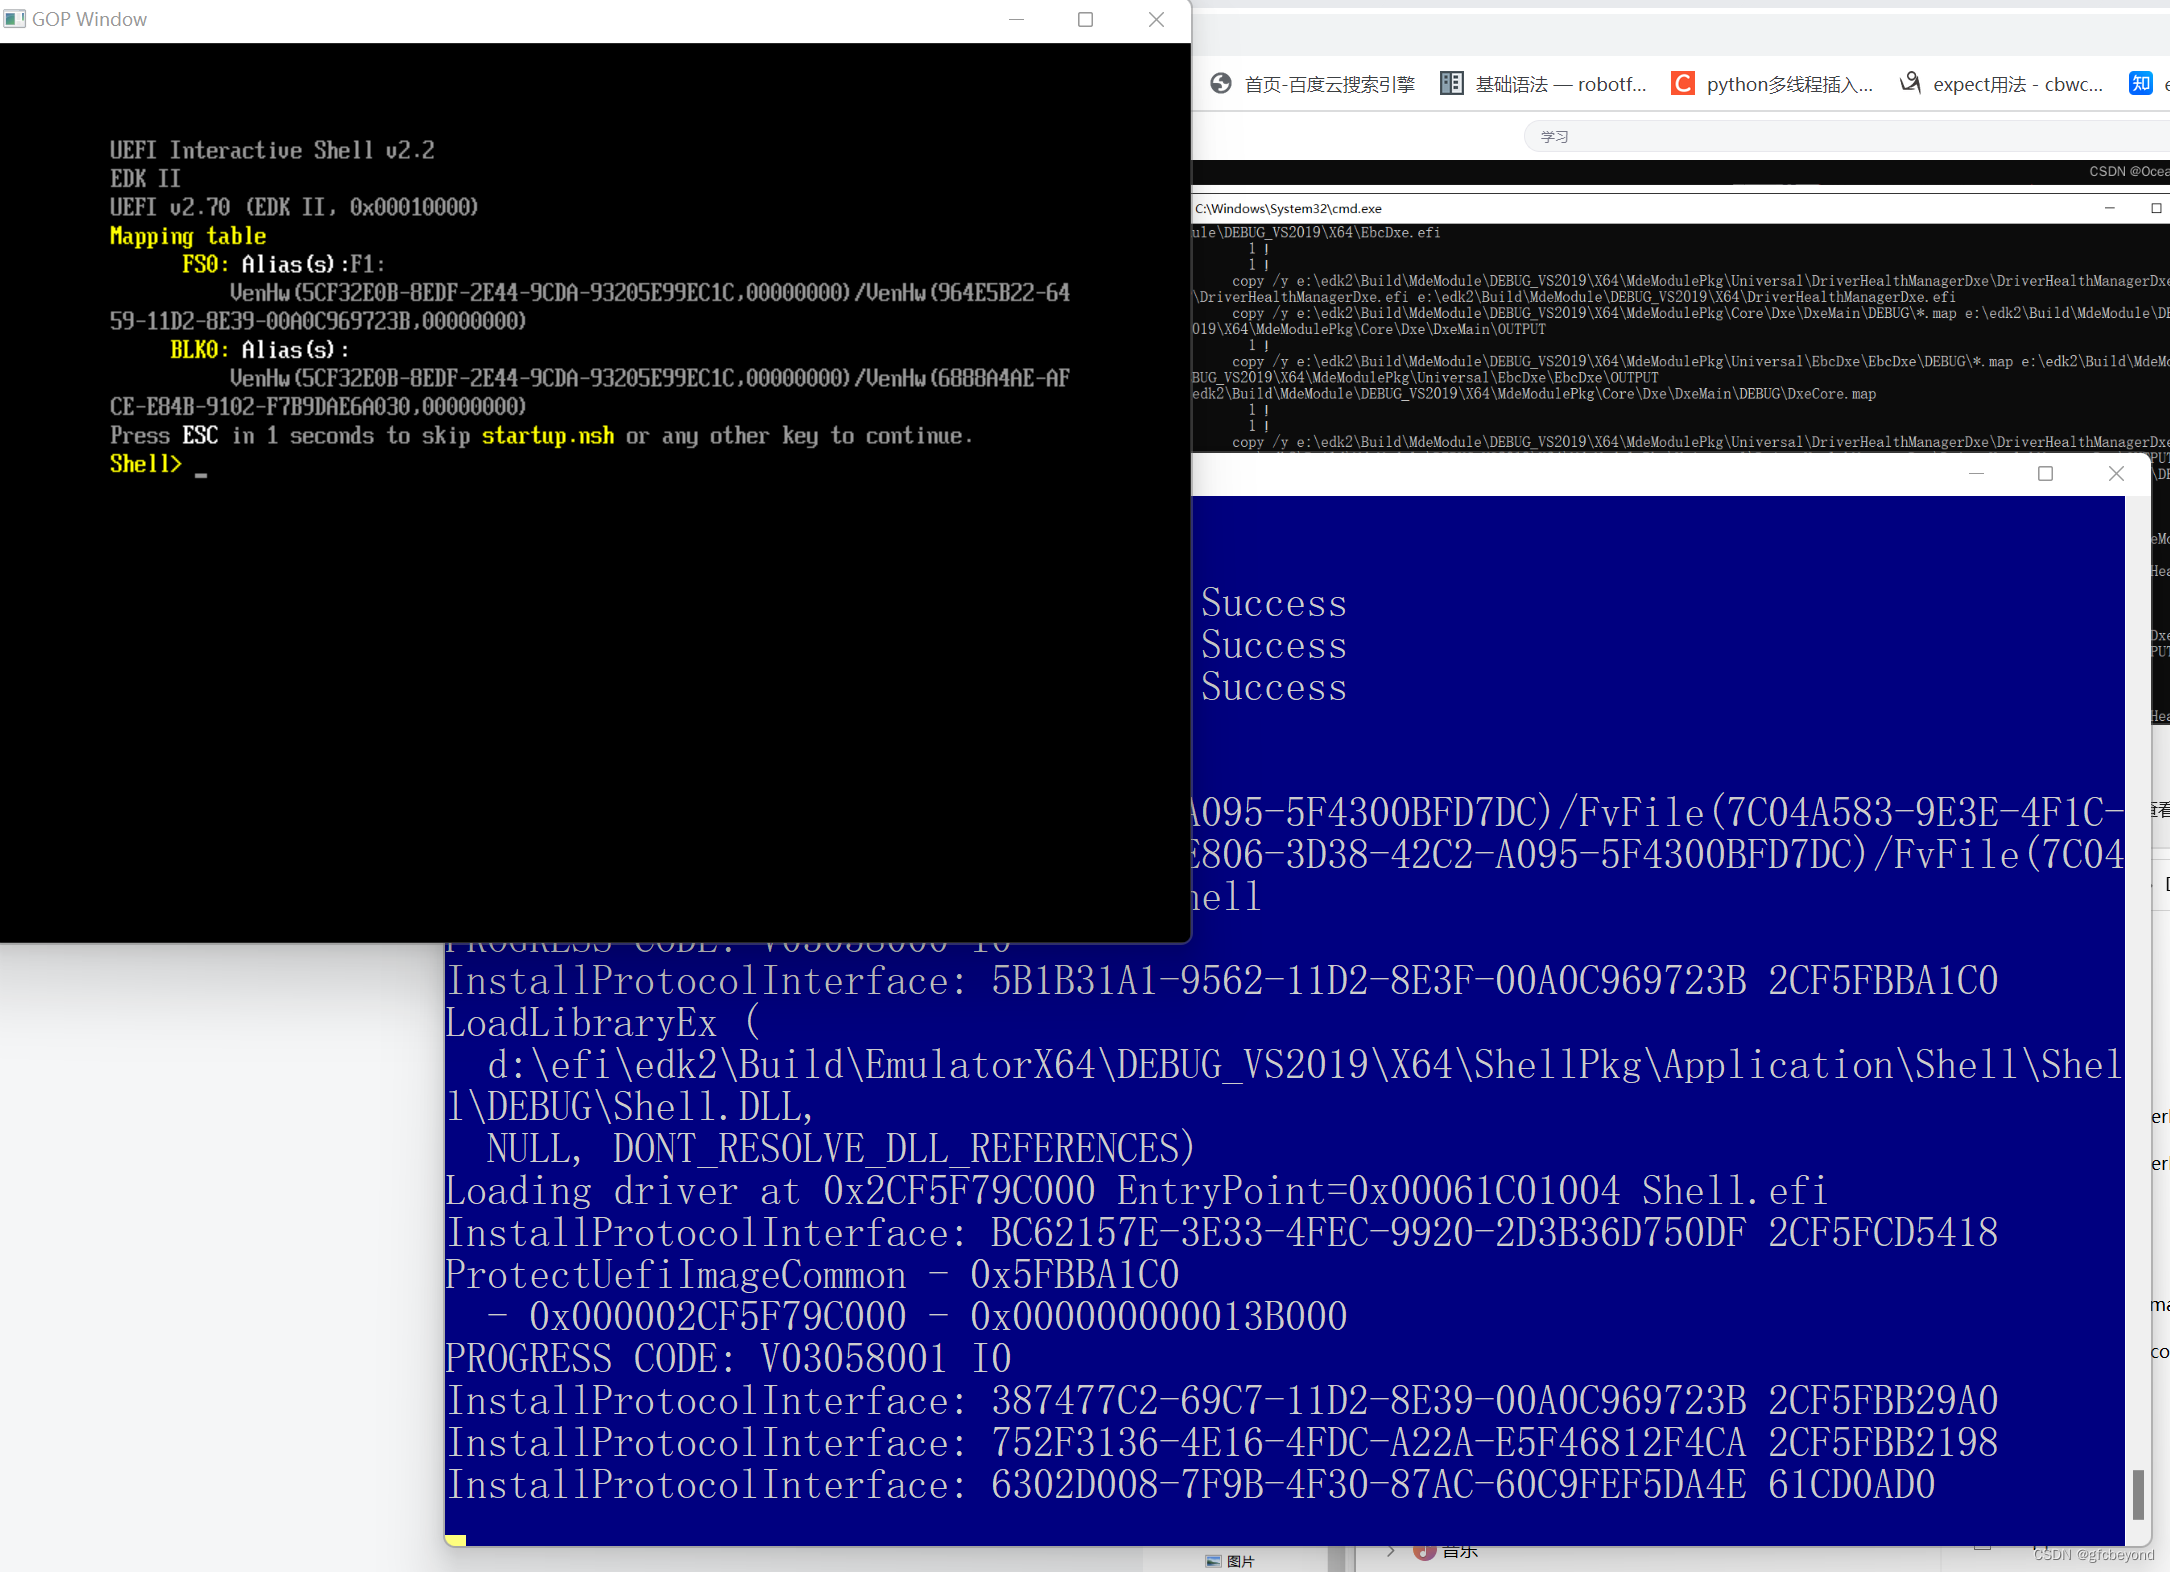
Task: Focus the cmd.exe window title bar
Action: click(1650, 208)
